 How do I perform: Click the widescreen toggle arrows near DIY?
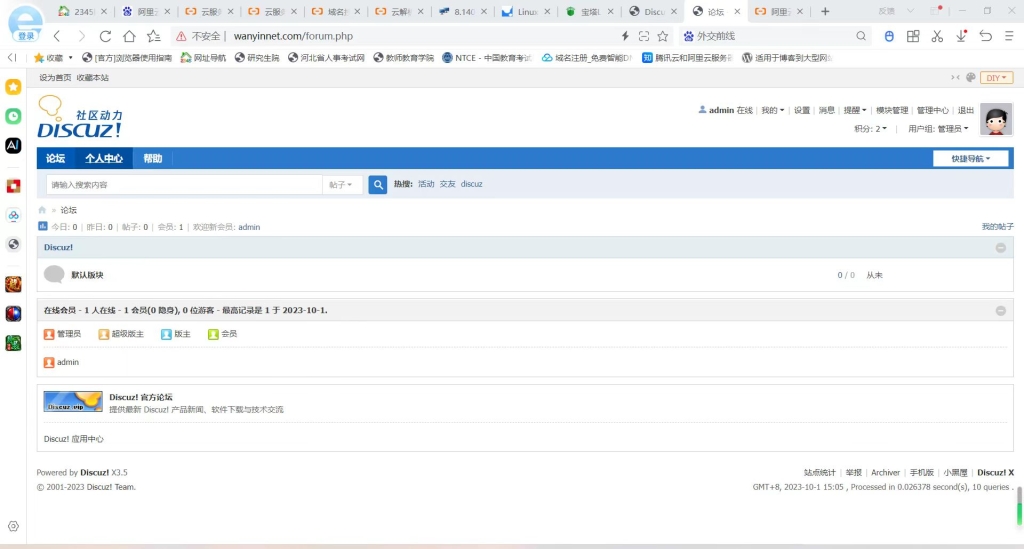click(955, 78)
